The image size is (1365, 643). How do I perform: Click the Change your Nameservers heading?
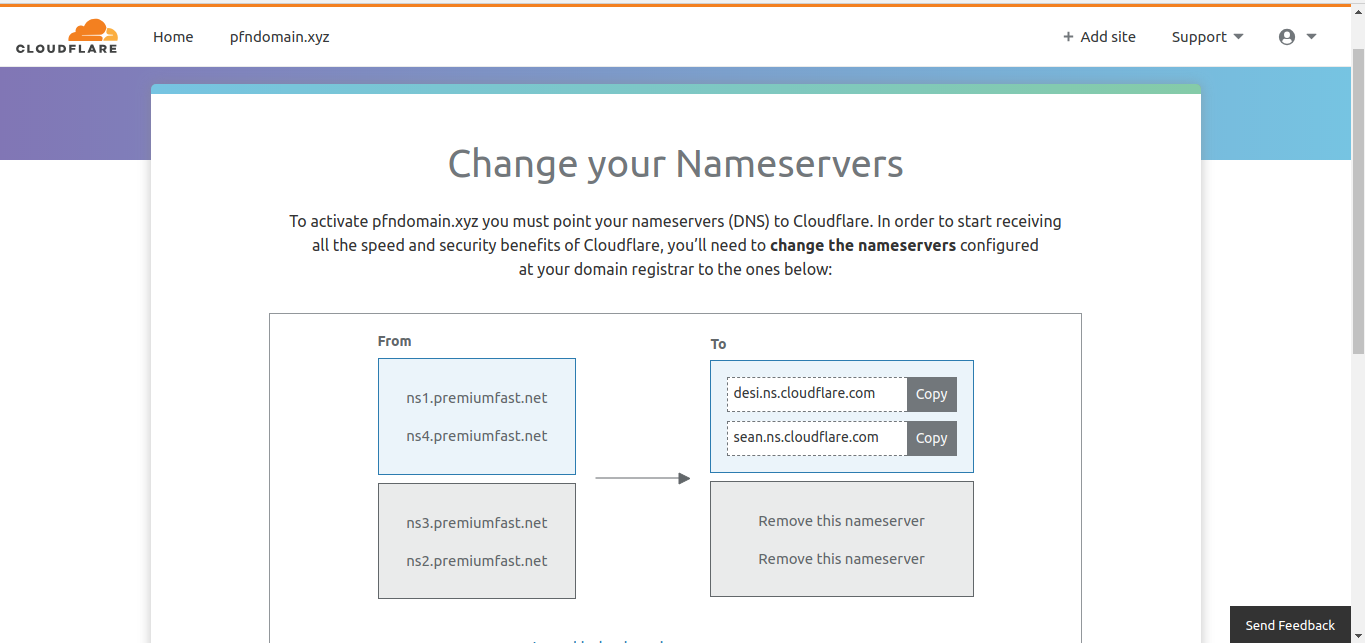(x=675, y=164)
